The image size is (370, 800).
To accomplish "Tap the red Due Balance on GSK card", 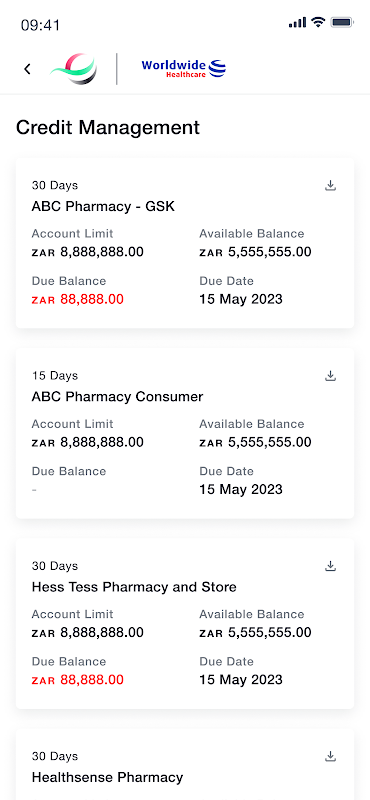I will coord(78,299).
